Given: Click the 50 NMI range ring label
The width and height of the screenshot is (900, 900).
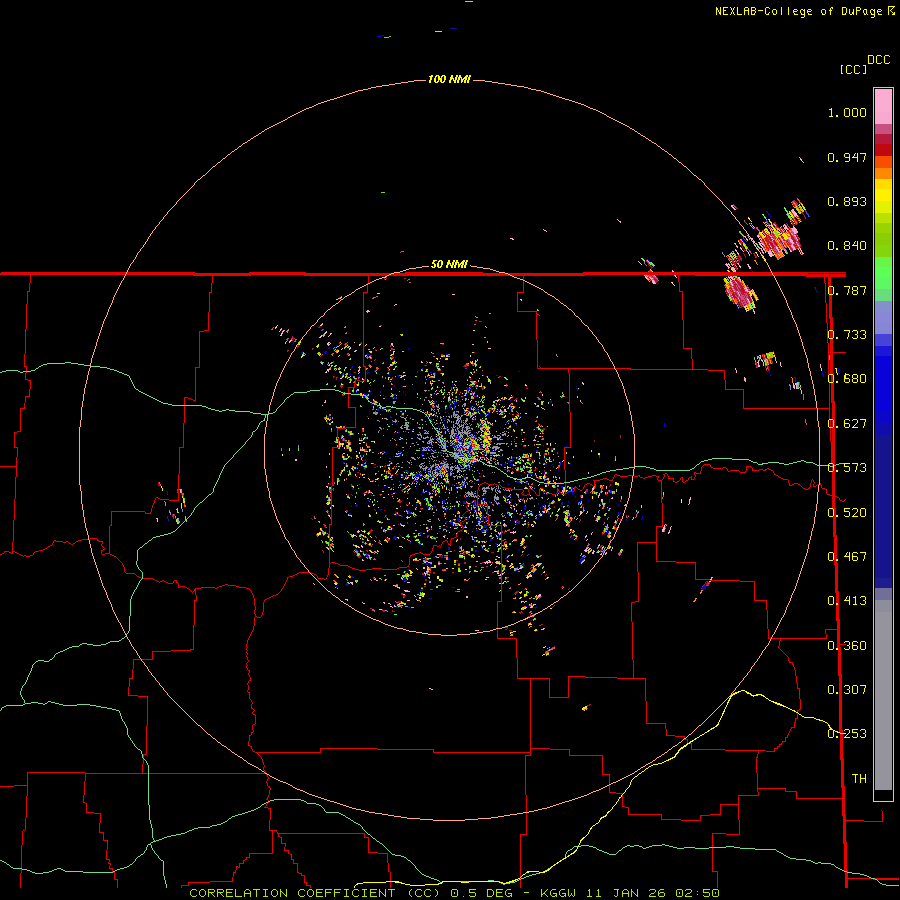Looking at the screenshot, I should point(449,264).
